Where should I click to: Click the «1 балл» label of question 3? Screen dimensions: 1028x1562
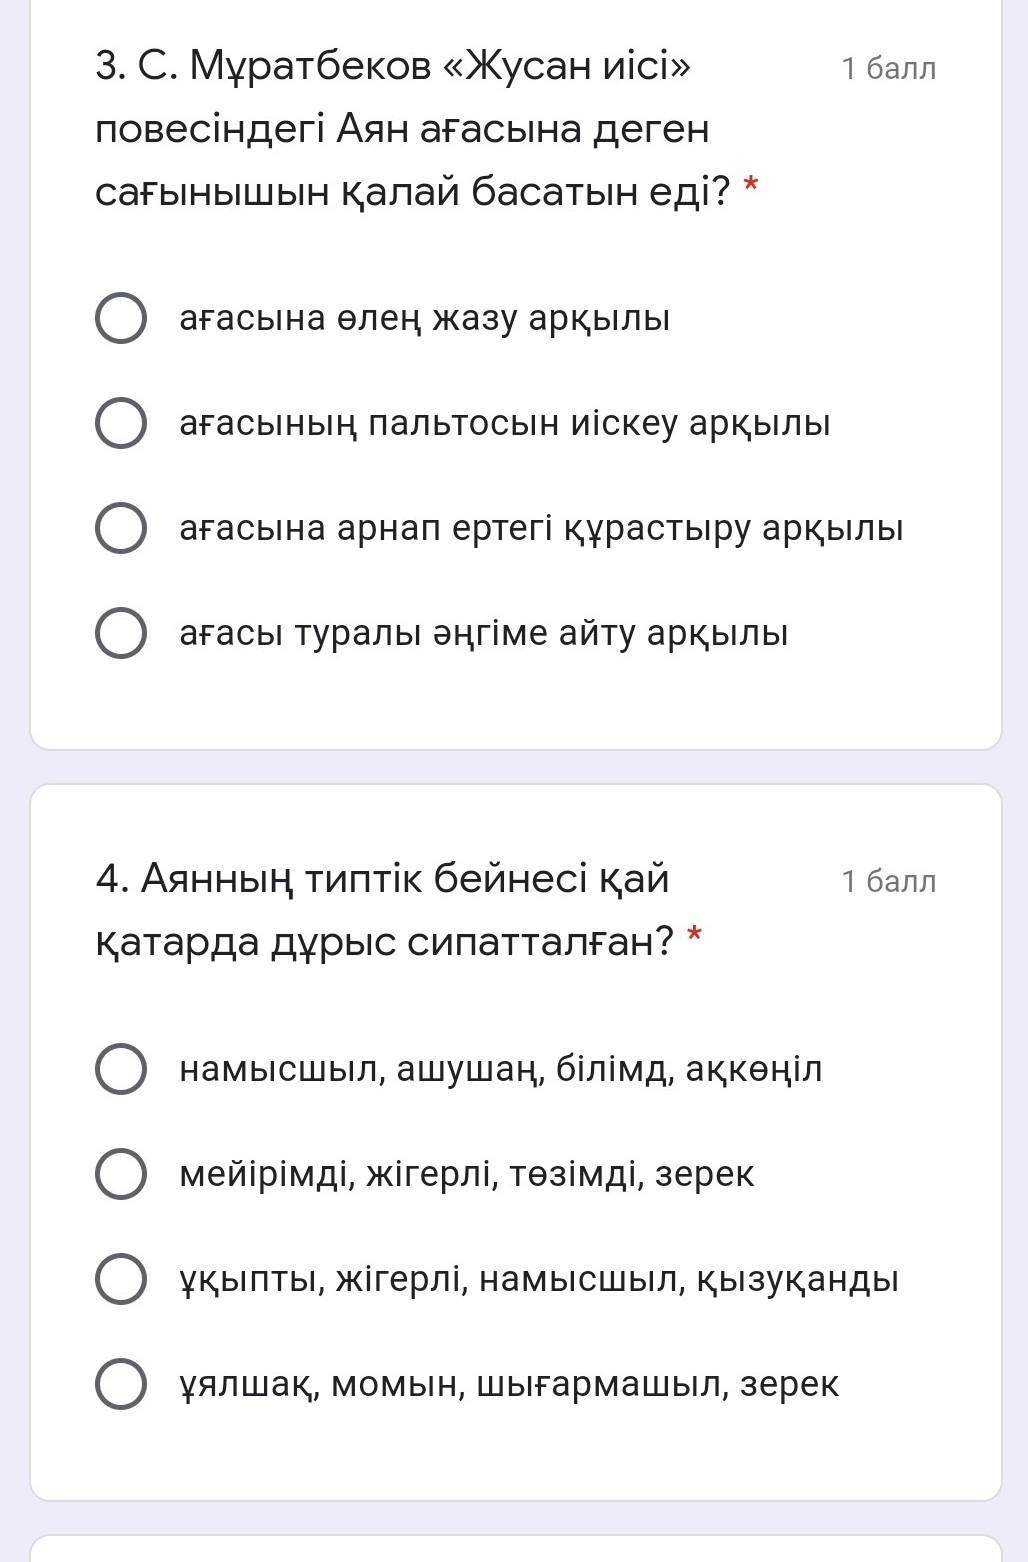click(x=888, y=68)
